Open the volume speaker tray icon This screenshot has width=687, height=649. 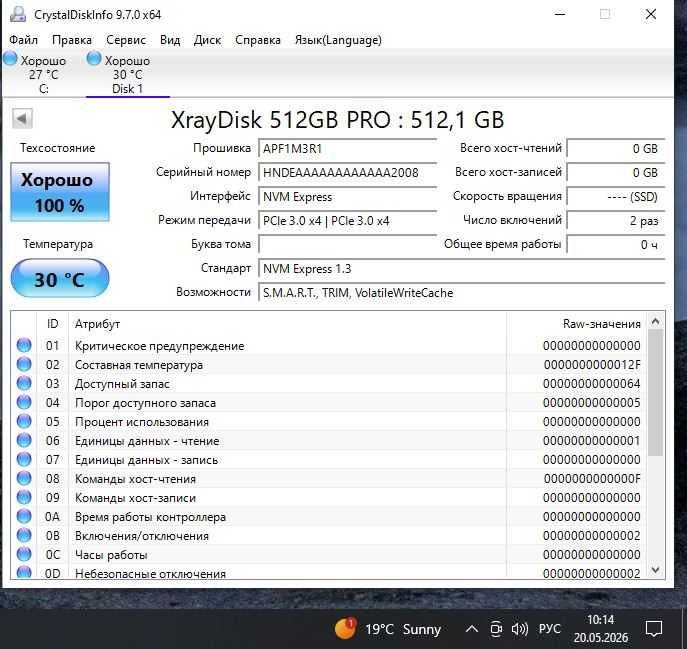tap(520, 629)
